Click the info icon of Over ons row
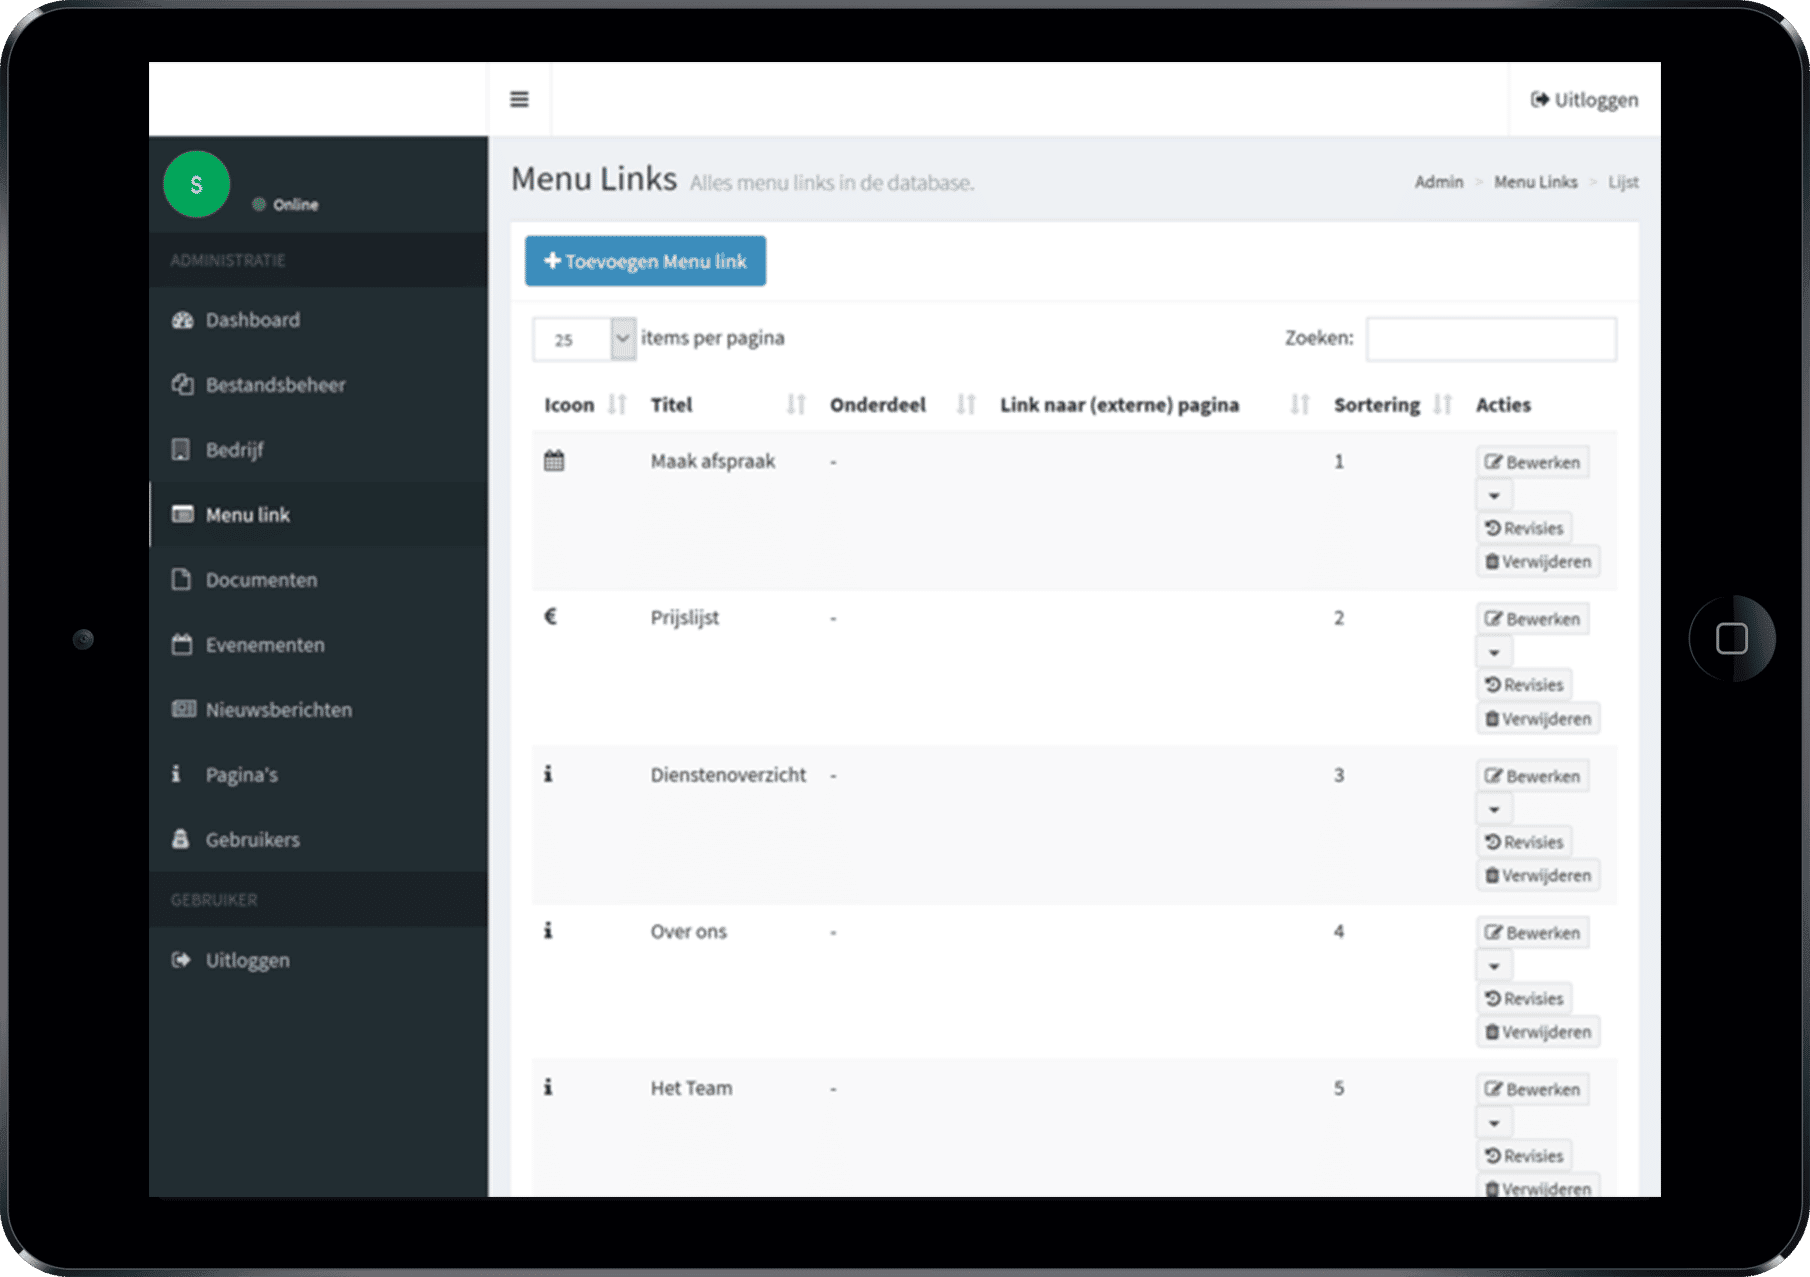Viewport: 1810px width, 1277px height. coord(548,931)
